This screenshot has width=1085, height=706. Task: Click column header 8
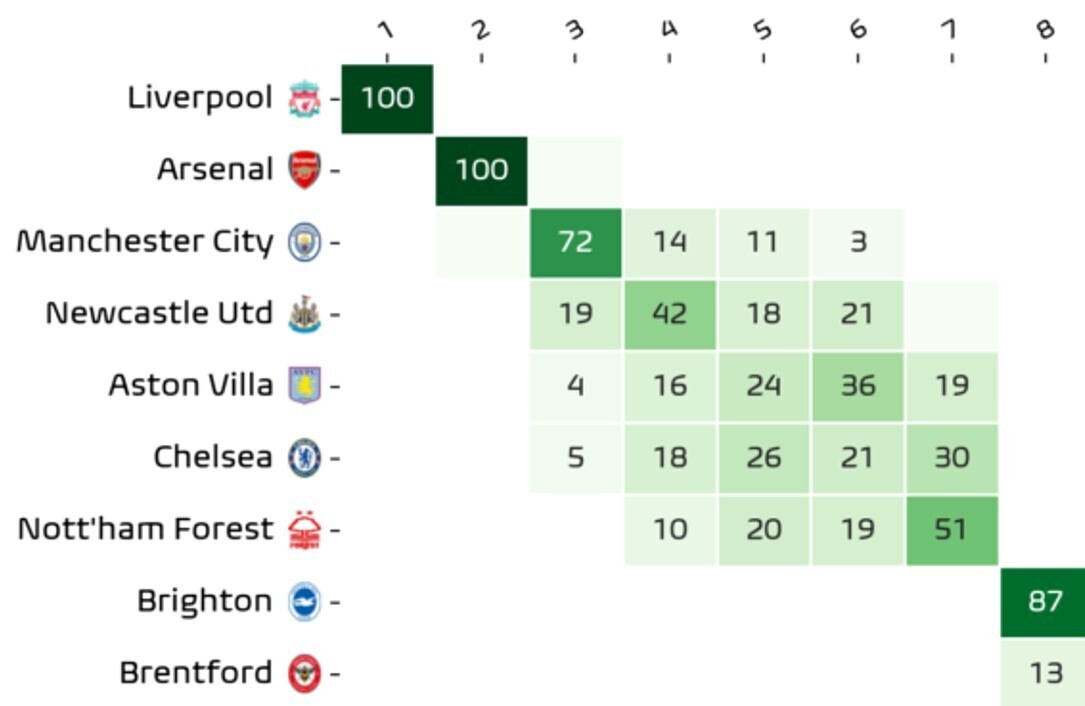(1046, 29)
